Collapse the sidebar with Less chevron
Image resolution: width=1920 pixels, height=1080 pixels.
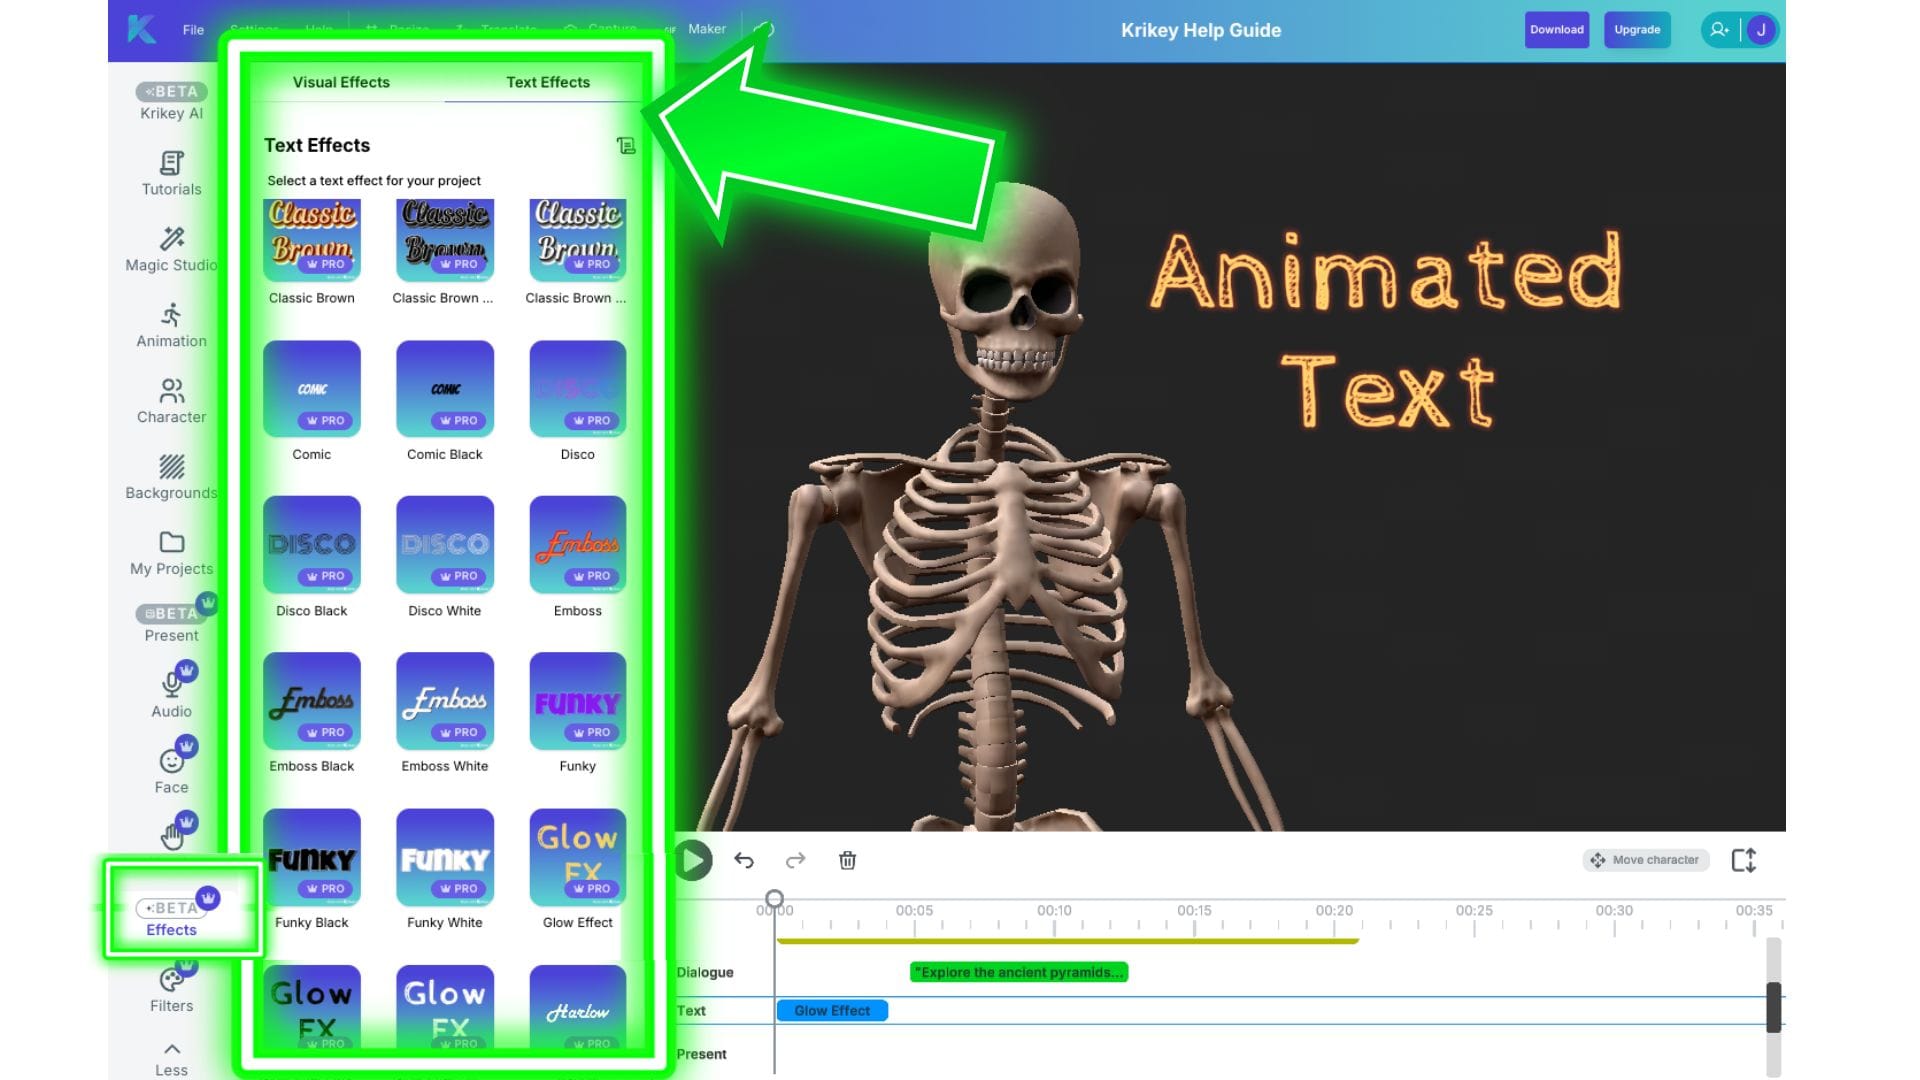171,1050
